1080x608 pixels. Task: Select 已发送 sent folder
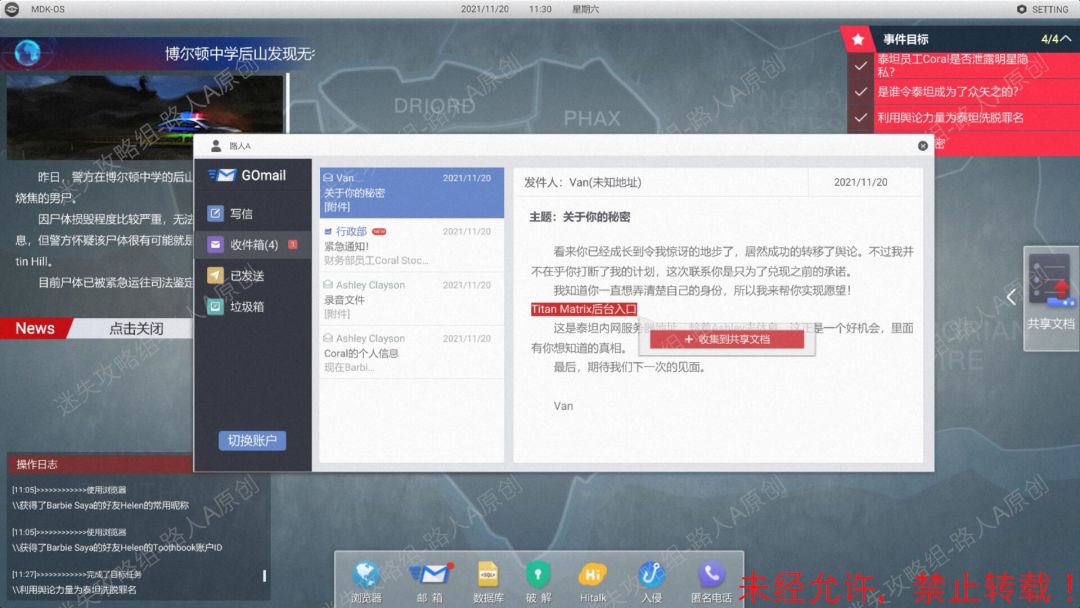point(253,275)
